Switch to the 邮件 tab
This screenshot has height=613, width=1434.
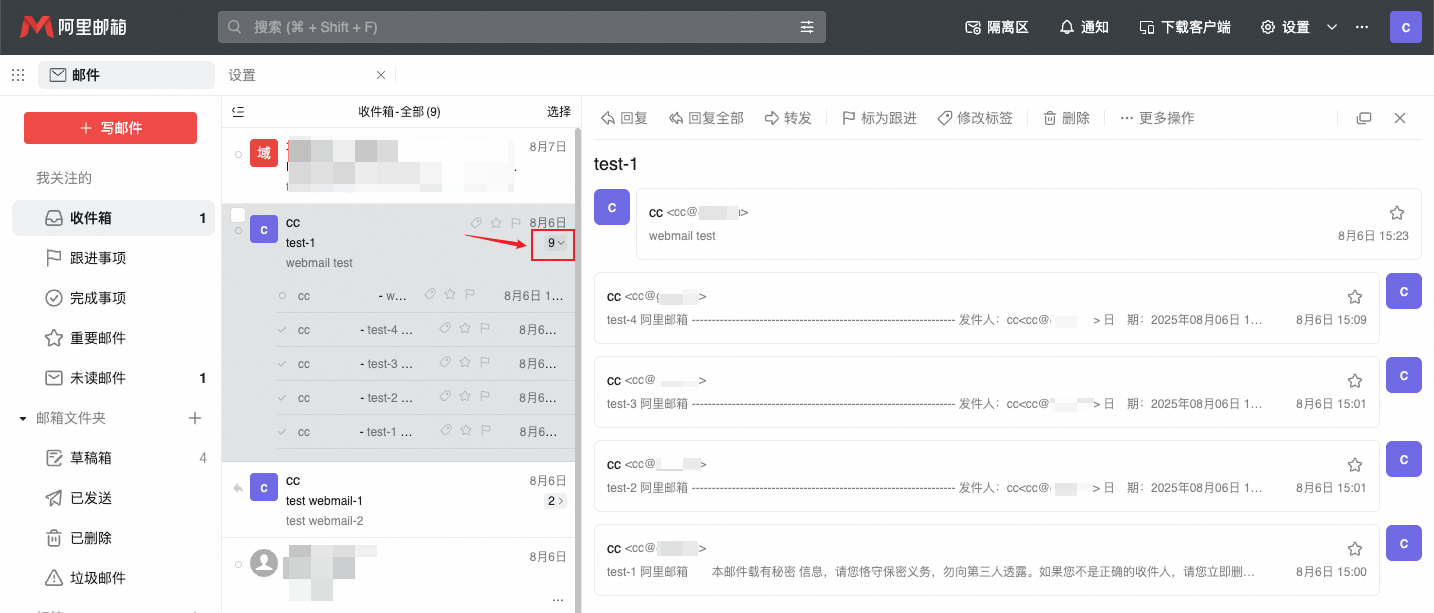click(x=126, y=75)
